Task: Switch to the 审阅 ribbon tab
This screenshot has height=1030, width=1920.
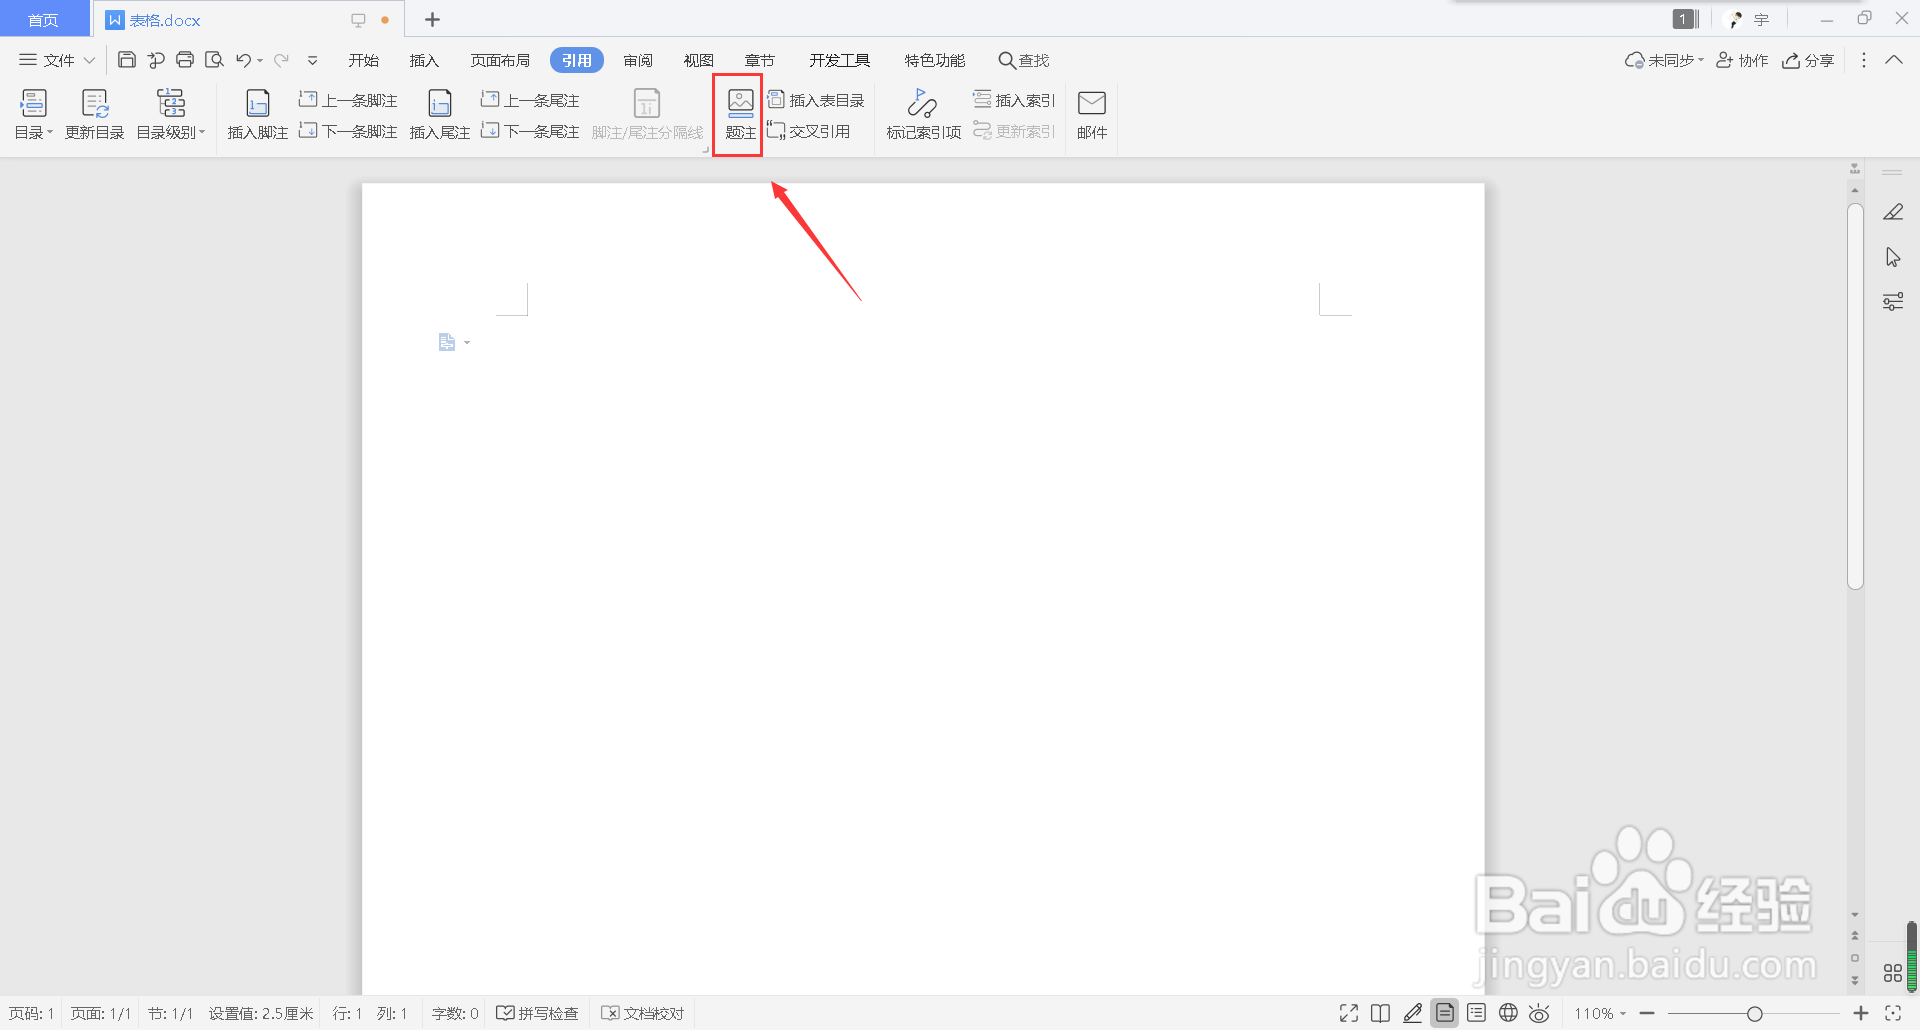Action: [638, 60]
